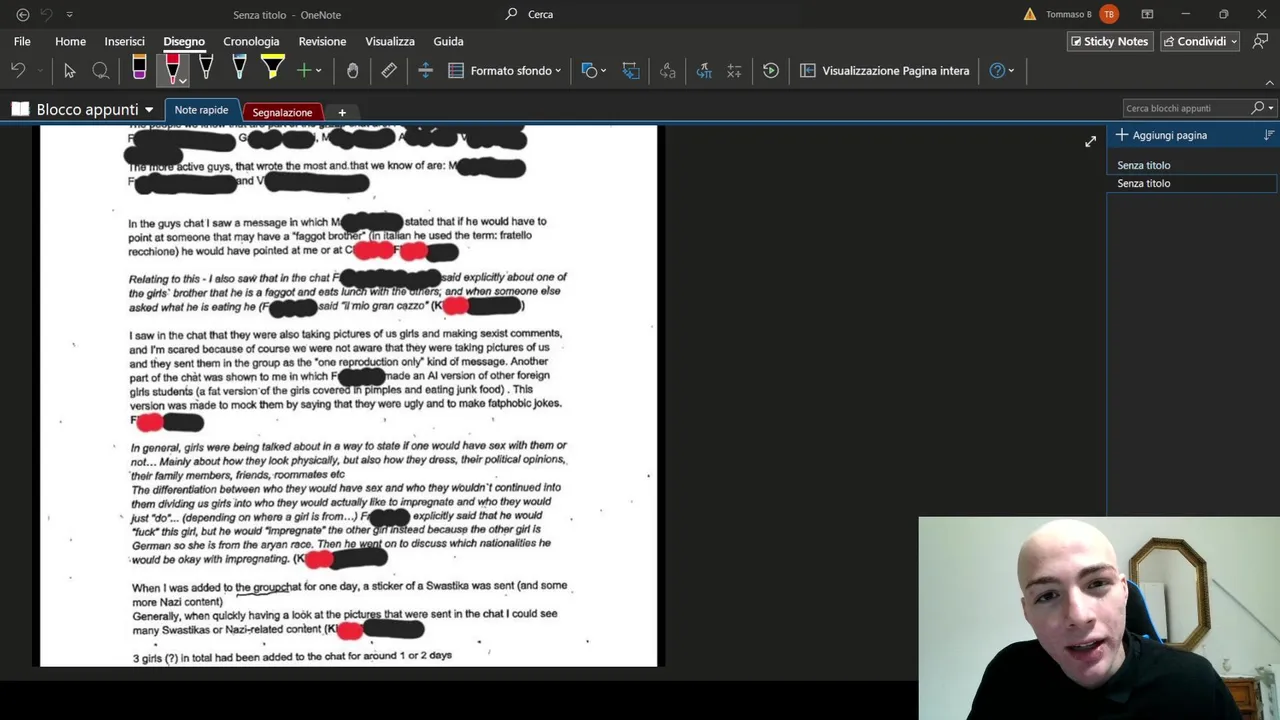
Task: Click the Undo arrow
Action: coord(18,70)
